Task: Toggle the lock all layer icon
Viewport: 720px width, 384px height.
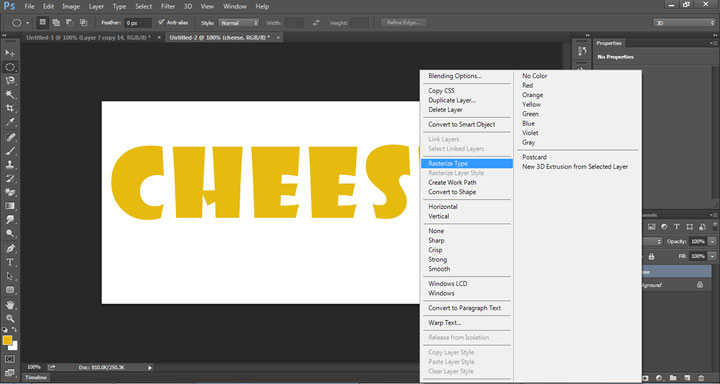Action: click(x=651, y=257)
